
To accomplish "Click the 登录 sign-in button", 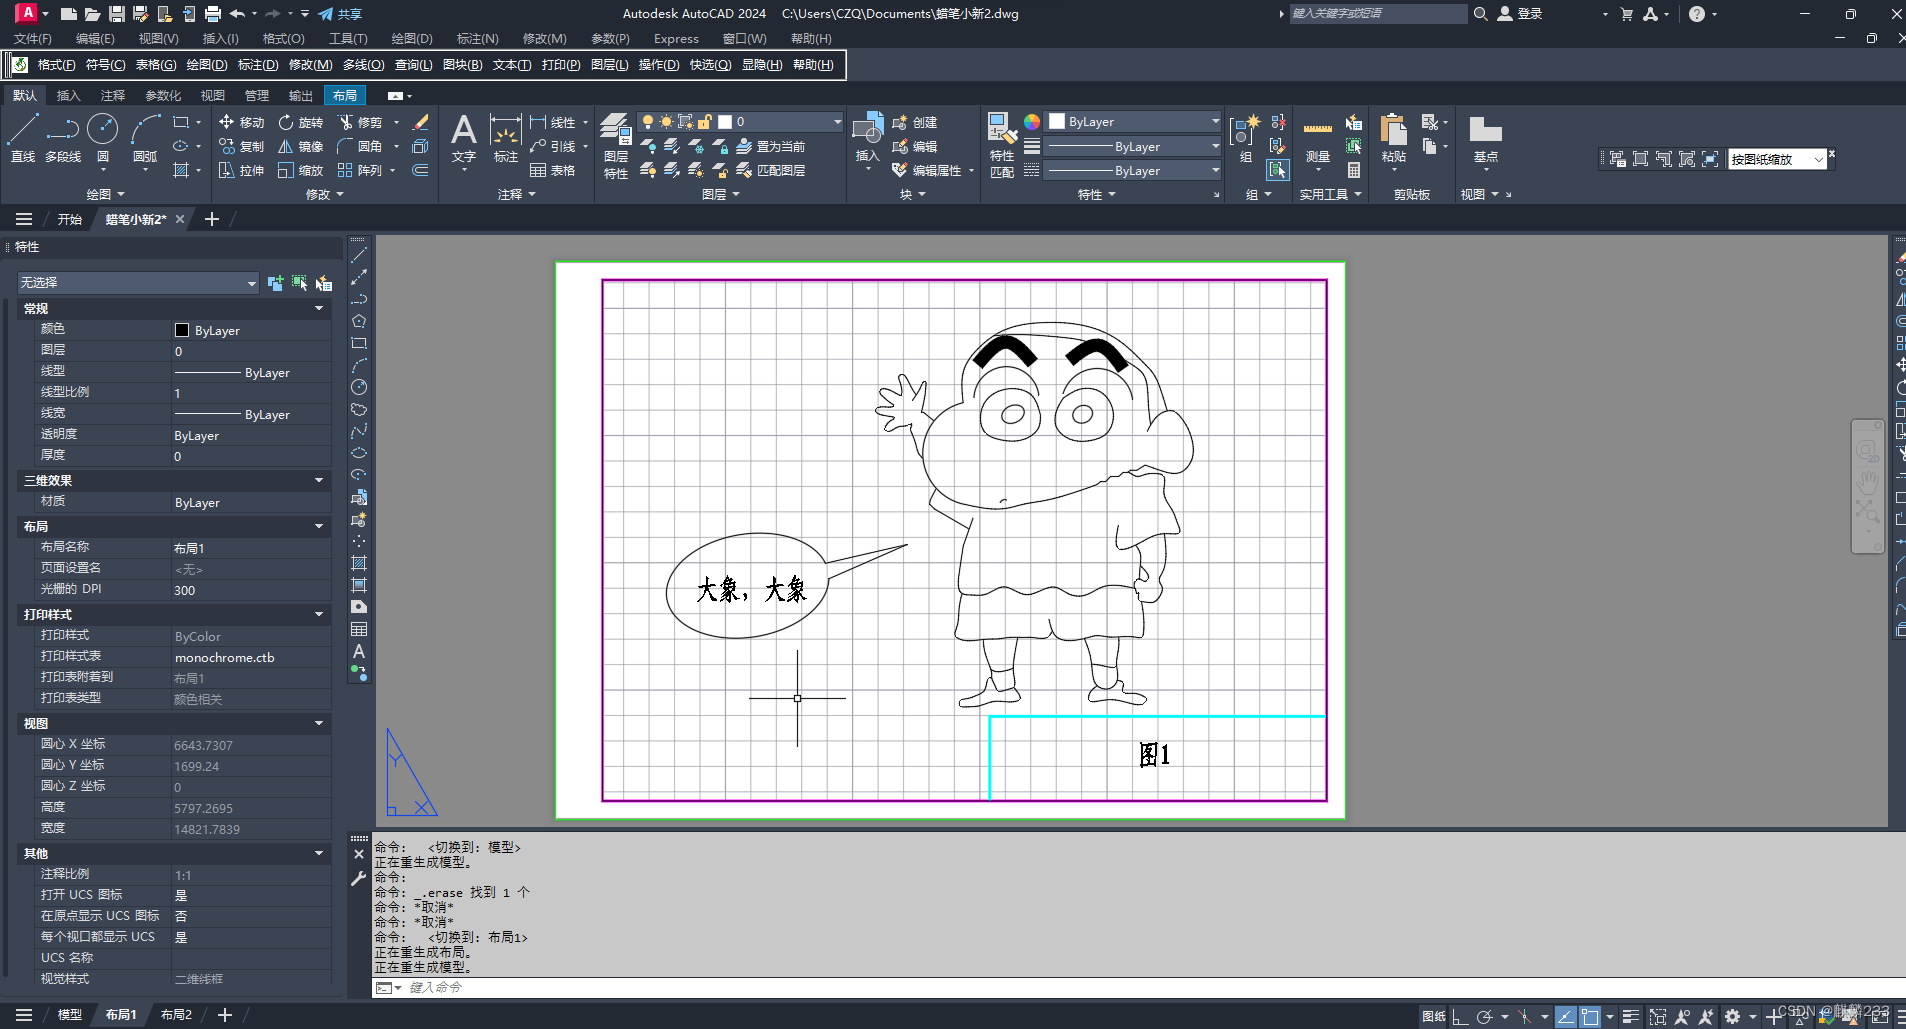I will [1520, 14].
